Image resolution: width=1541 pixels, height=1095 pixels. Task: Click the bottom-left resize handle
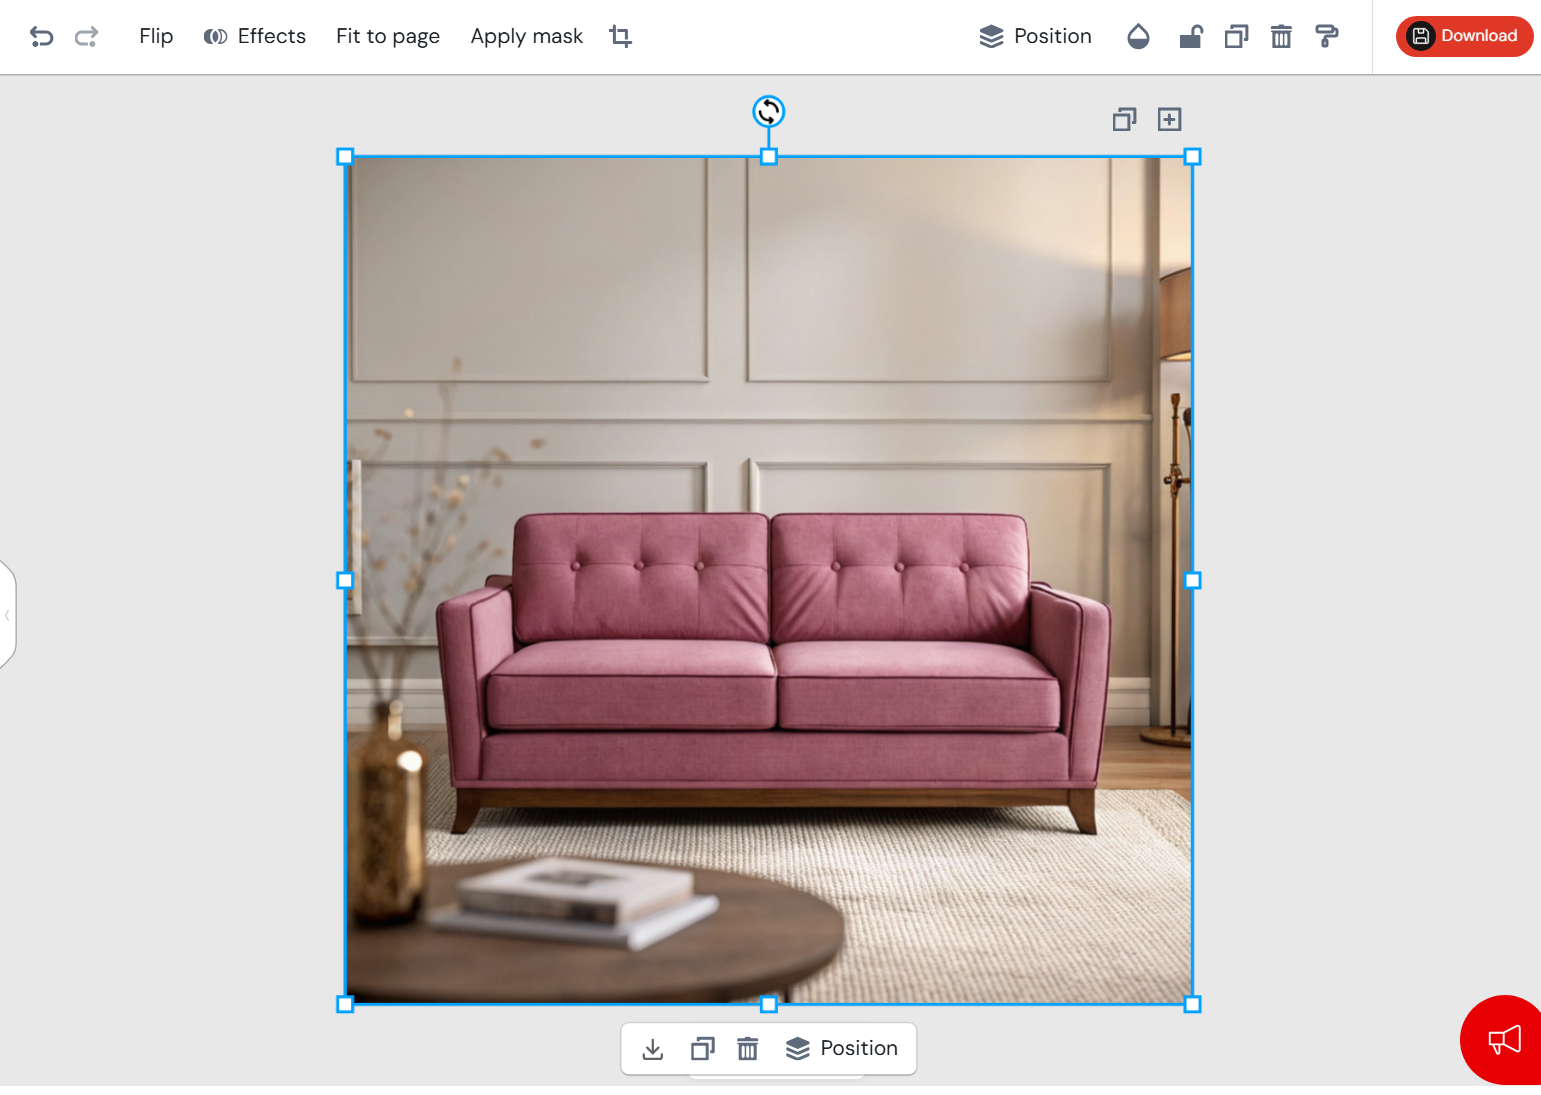coord(345,1004)
